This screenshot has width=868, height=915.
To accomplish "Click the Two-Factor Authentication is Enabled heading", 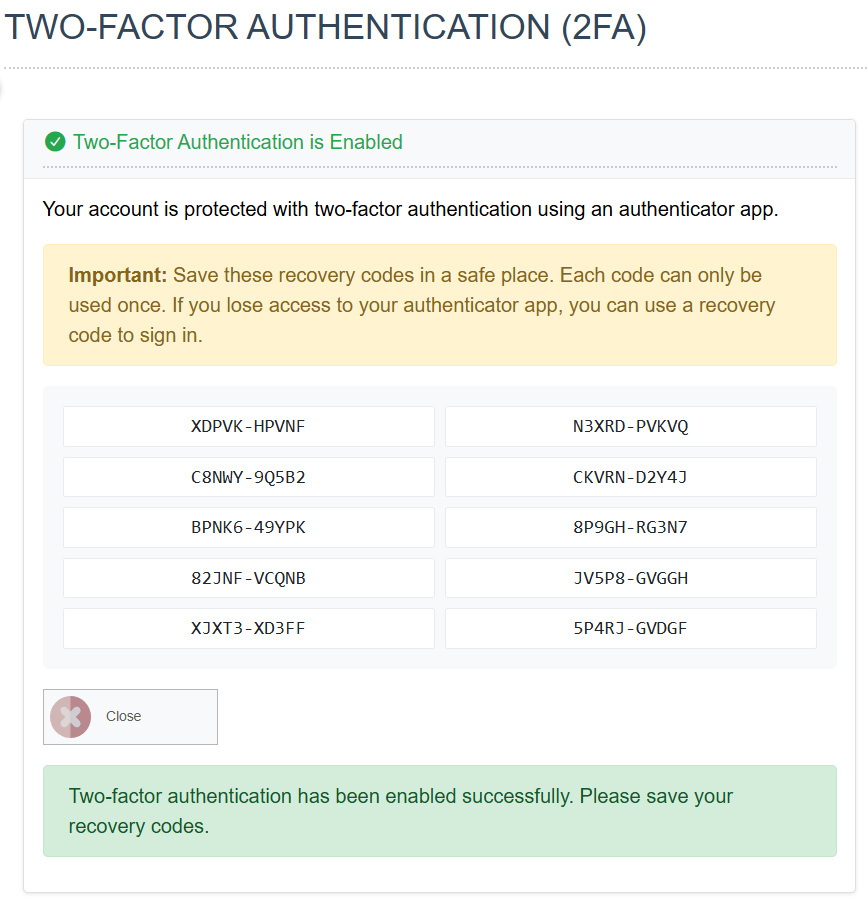I will click(238, 142).
